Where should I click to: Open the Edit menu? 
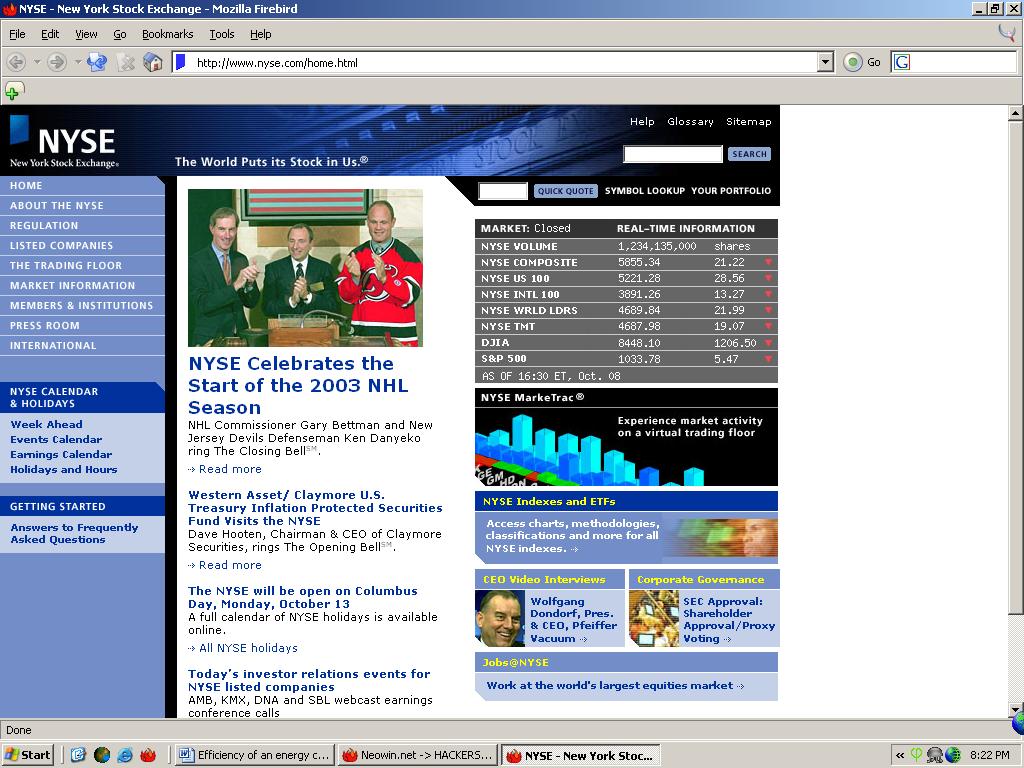50,34
